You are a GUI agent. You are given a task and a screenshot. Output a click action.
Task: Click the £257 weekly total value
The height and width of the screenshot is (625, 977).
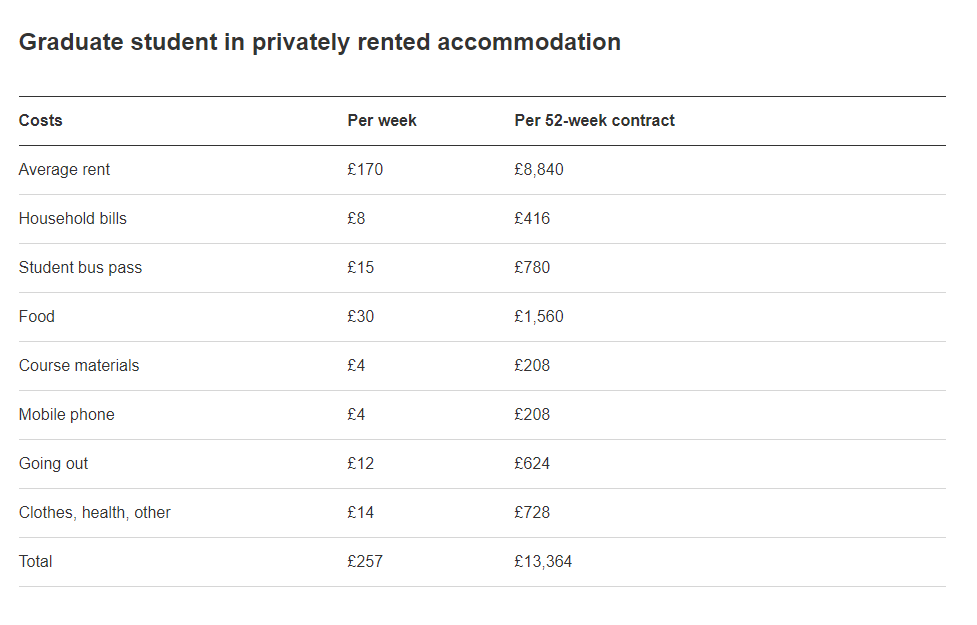[365, 562]
